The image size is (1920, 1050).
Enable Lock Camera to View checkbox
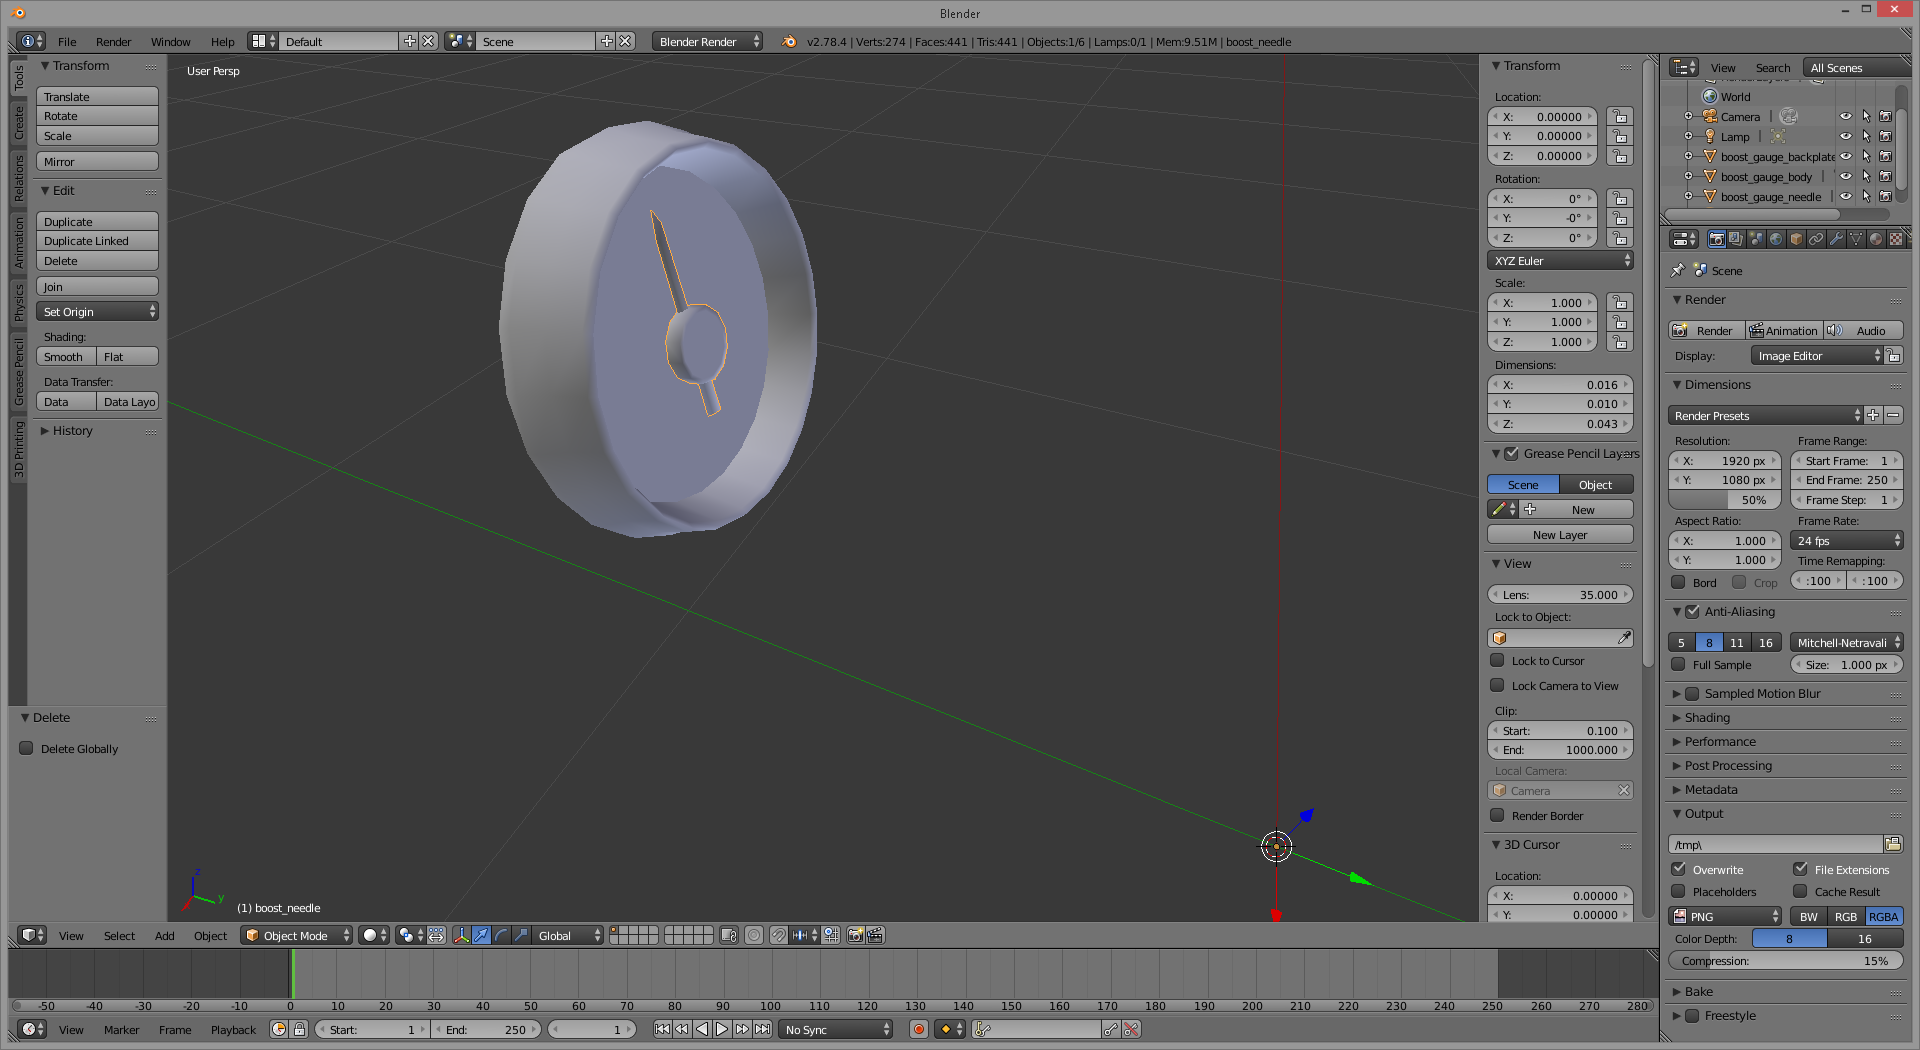click(1497, 685)
